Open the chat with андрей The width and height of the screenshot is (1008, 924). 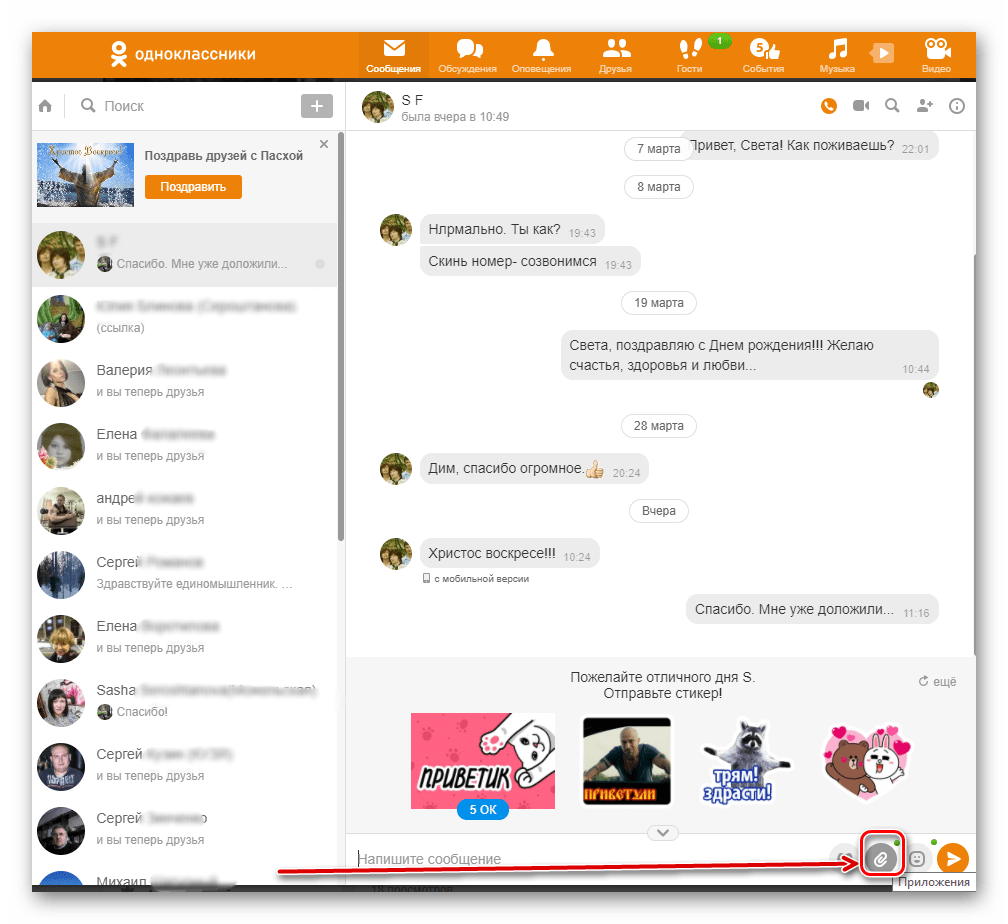pyautogui.click(x=184, y=511)
